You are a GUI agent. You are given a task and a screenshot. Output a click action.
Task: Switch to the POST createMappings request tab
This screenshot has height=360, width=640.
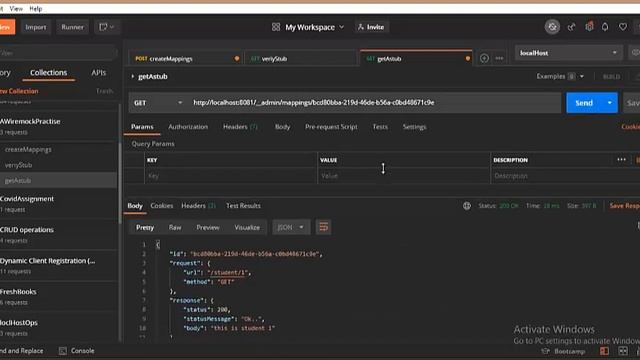pos(186,58)
